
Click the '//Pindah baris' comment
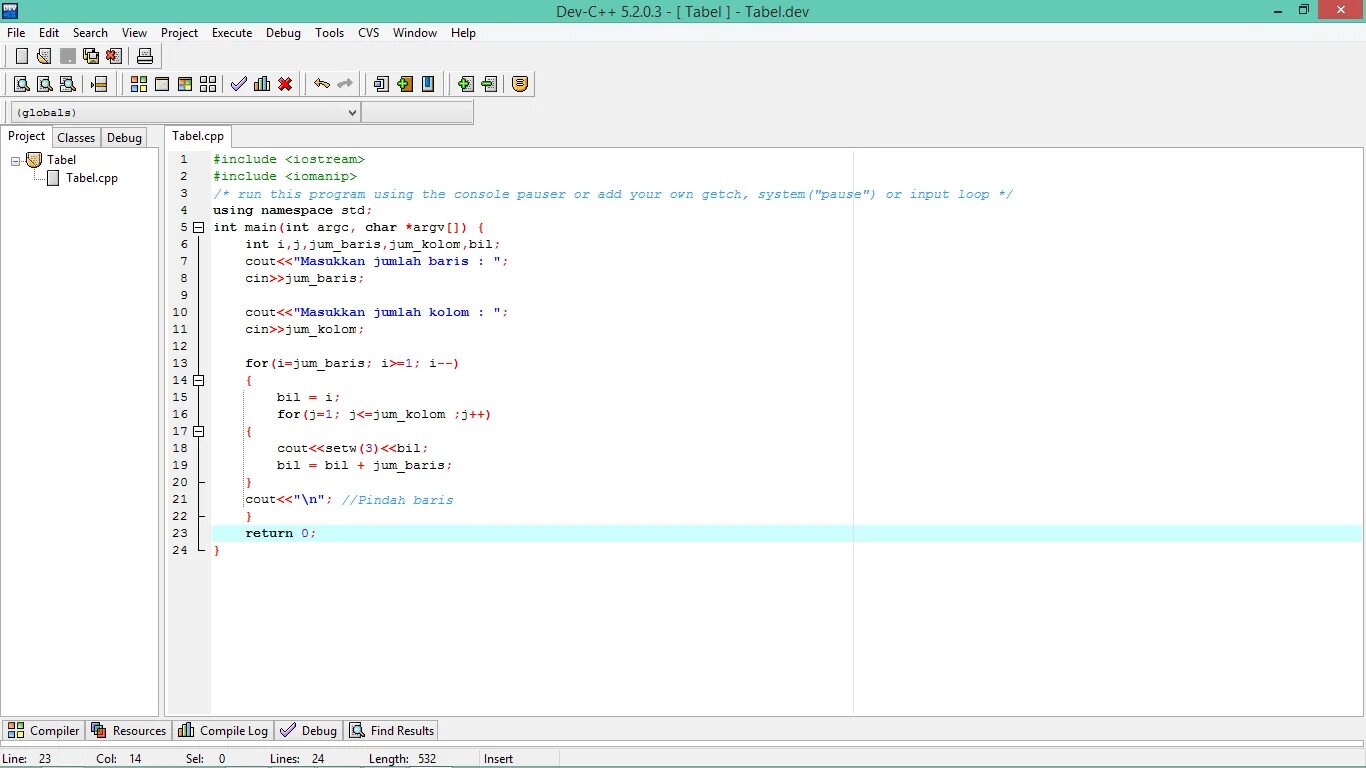[397, 499]
